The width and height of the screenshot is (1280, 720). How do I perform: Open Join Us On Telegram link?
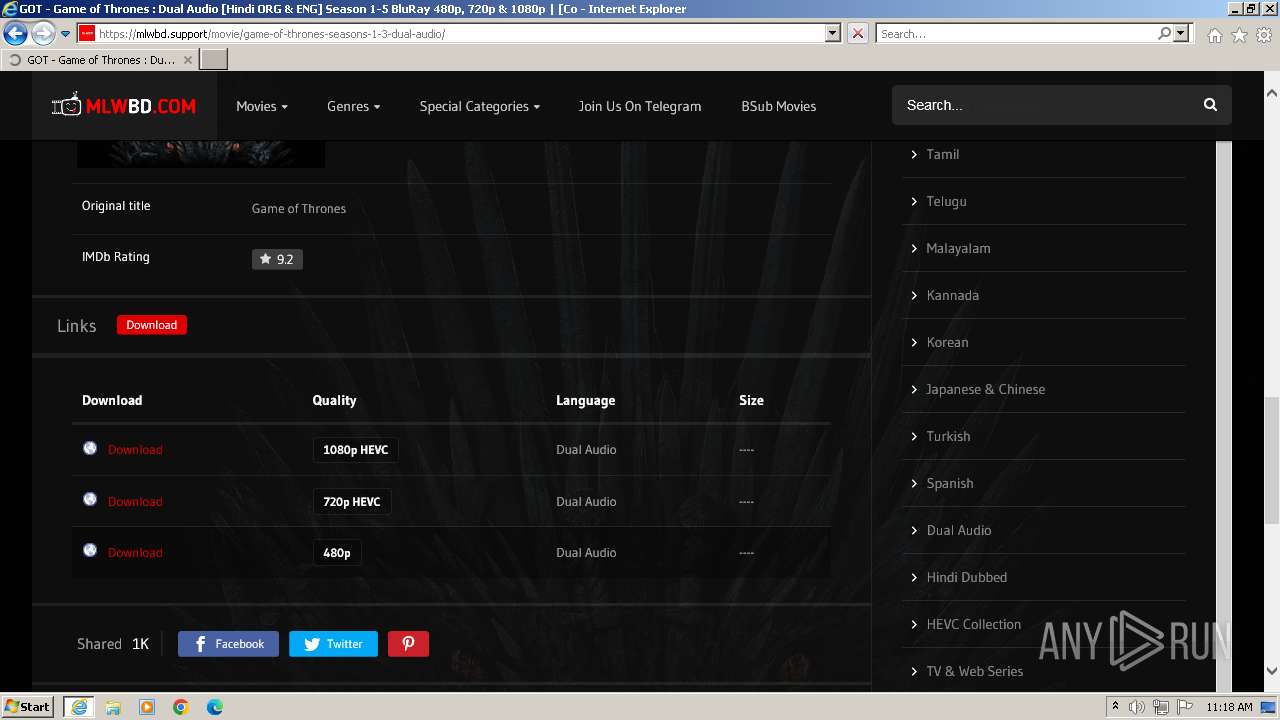click(x=640, y=106)
